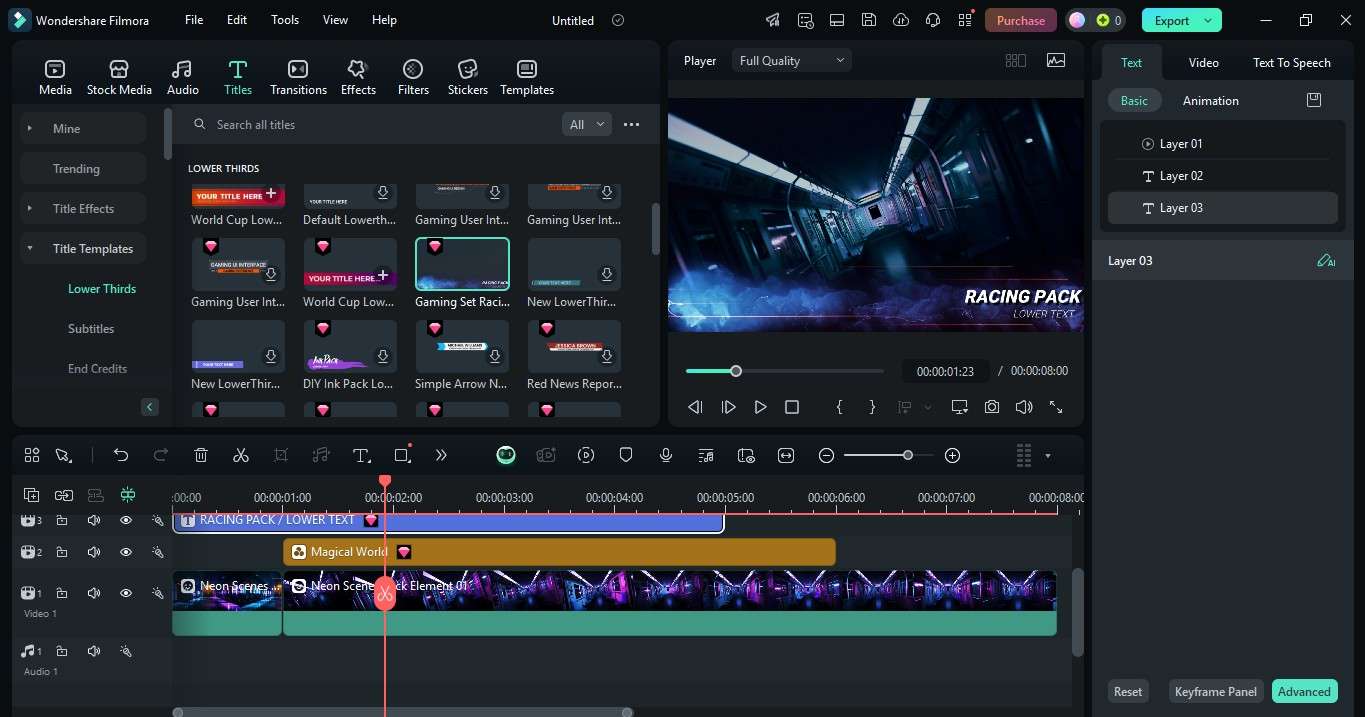
Task: Step back one frame in the Player
Action: tap(696, 407)
